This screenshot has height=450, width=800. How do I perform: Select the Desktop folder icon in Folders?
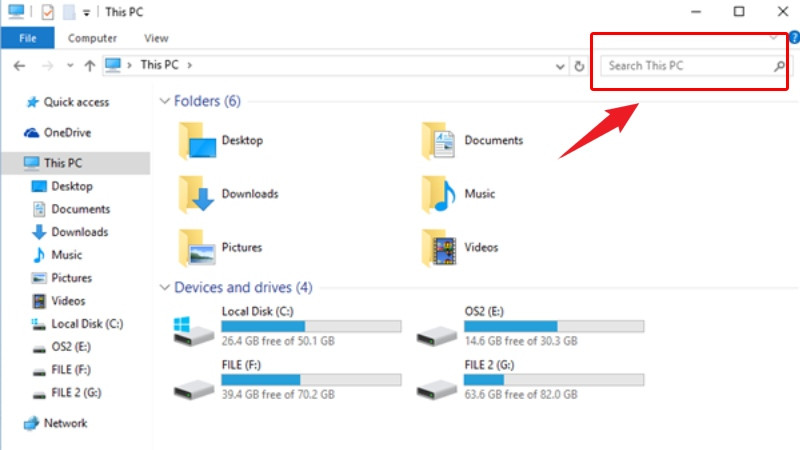197,141
